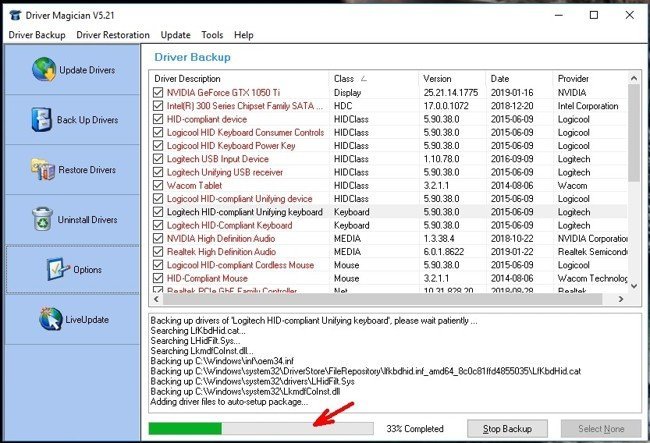Image resolution: width=650 pixels, height=443 pixels.
Task: Click the horizontal scrollbar thumb of driver list
Action: pyautogui.click(x=382, y=299)
